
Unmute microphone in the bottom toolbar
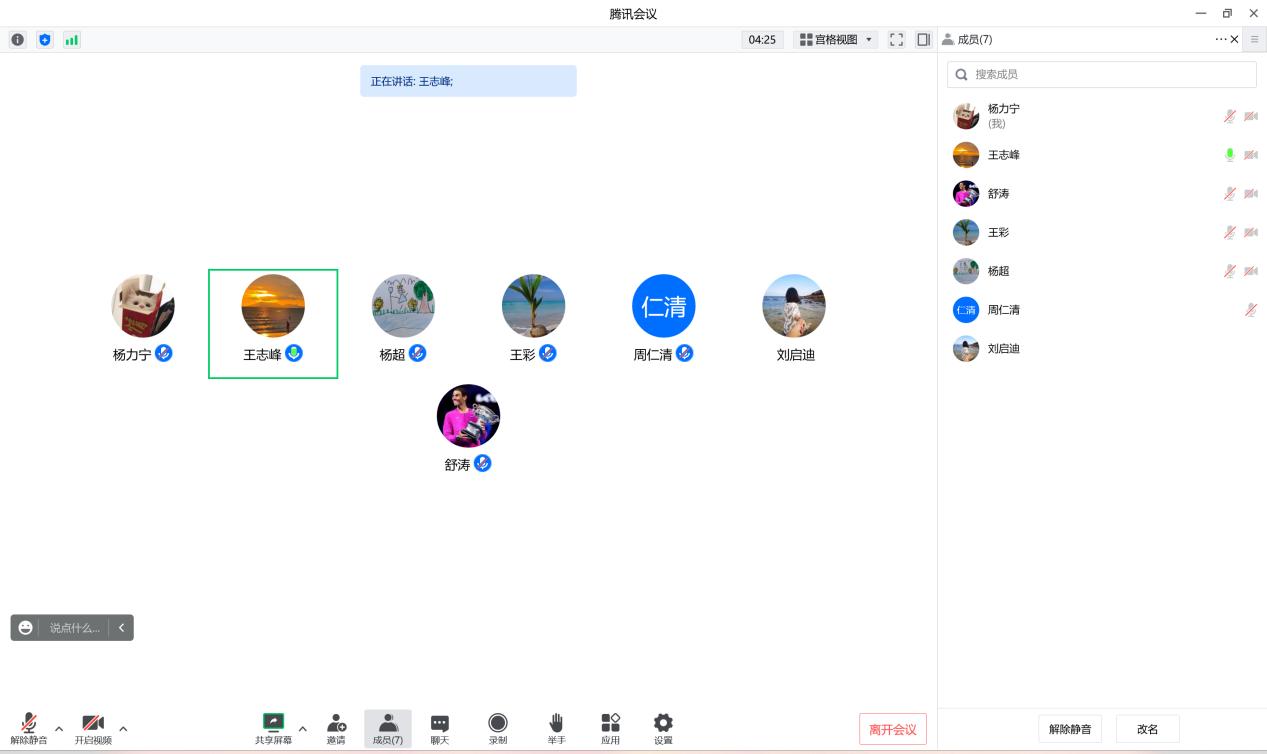tap(29, 723)
